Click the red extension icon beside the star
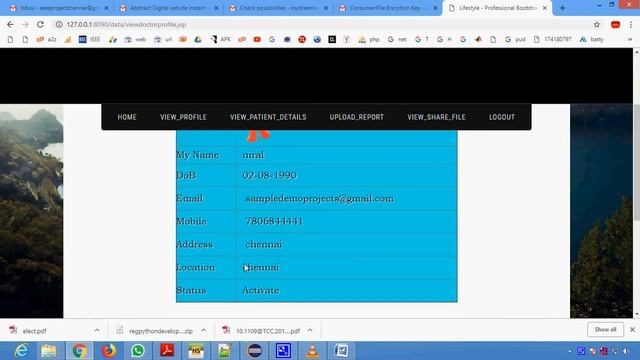The height and width of the screenshot is (360, 640). tap(616, 24)
